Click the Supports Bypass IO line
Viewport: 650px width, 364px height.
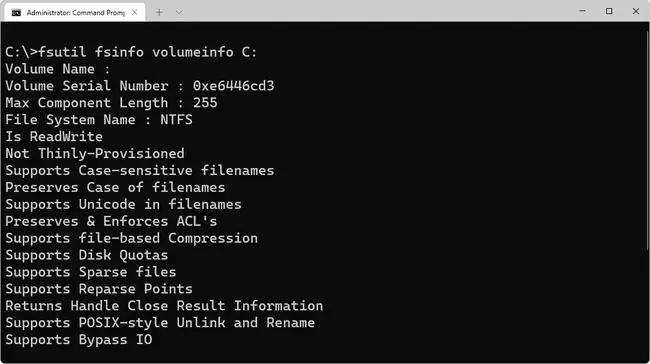click(79, 340)
